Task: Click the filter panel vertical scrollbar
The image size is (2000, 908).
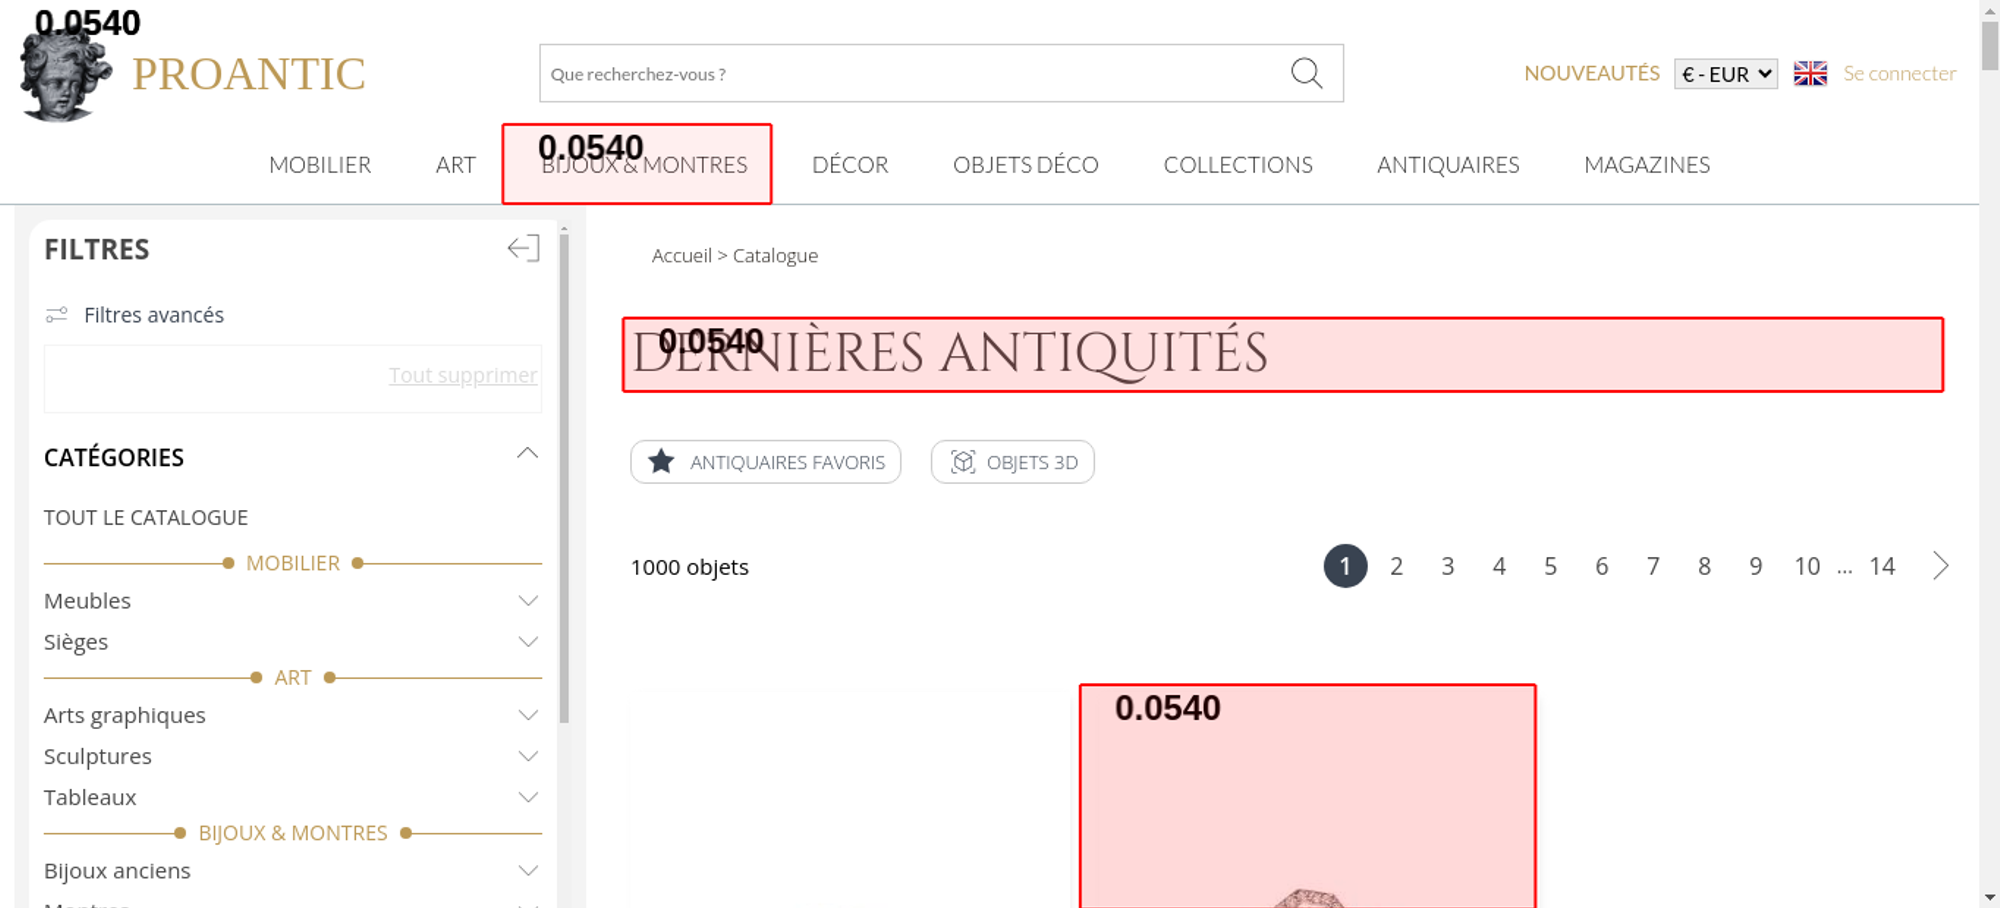Action: [564, 480]
